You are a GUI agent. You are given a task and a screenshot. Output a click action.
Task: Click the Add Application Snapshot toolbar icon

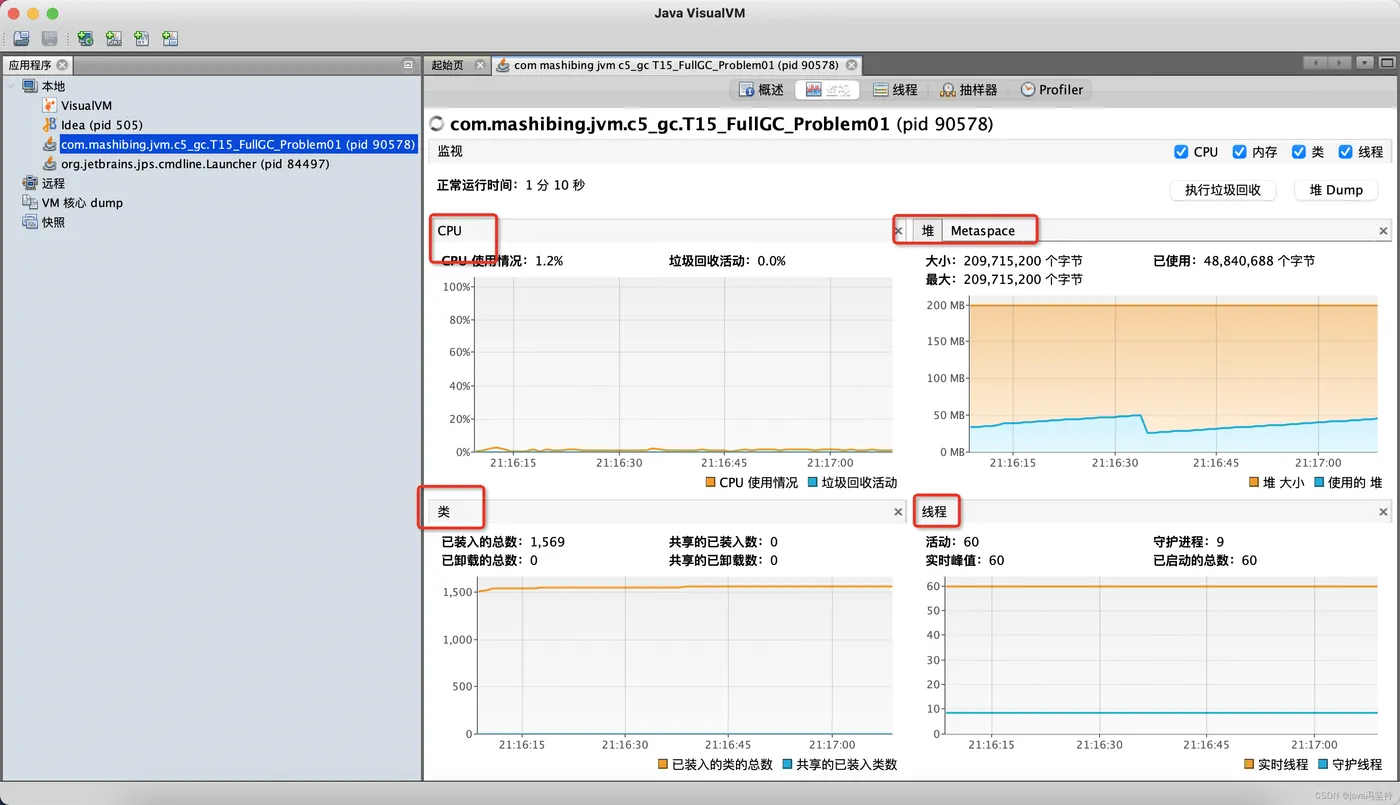tap(170, 39)
